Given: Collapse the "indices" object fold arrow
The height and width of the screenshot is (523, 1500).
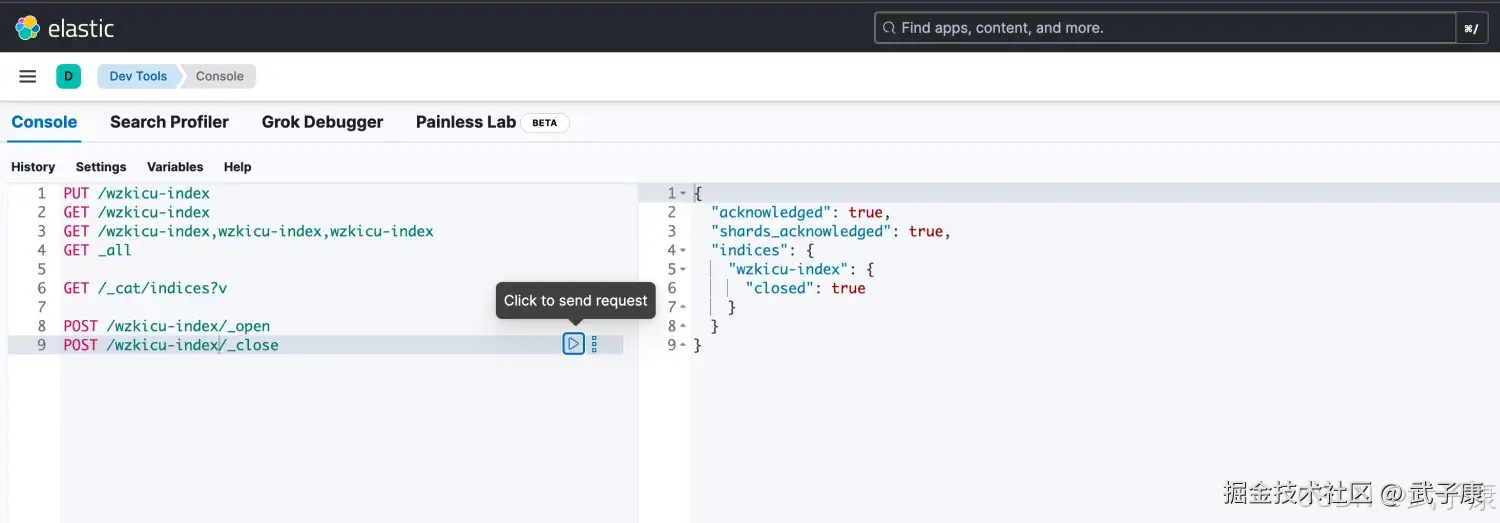Looking at the screenshot, I should pyautogui.click(x=683, y=250).
